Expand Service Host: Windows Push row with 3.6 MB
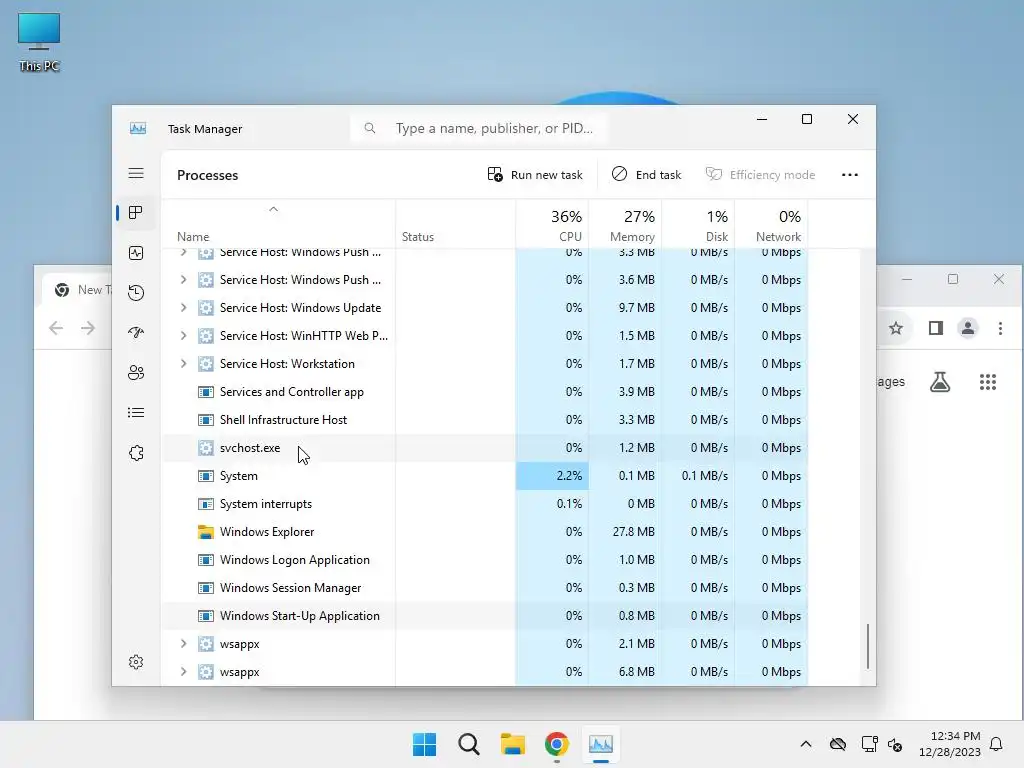 pos(184,280)
